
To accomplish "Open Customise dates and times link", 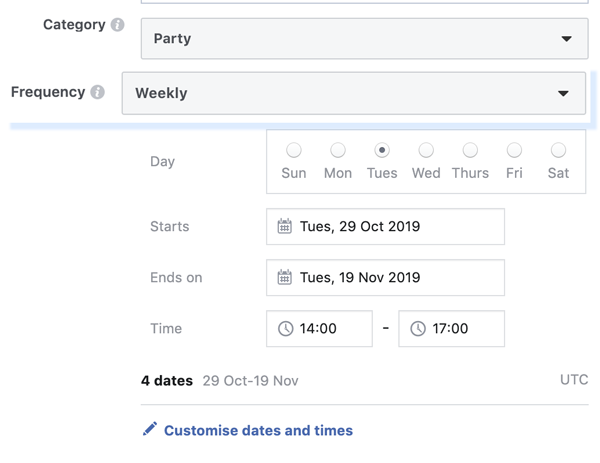I will (x=258, y=430).
